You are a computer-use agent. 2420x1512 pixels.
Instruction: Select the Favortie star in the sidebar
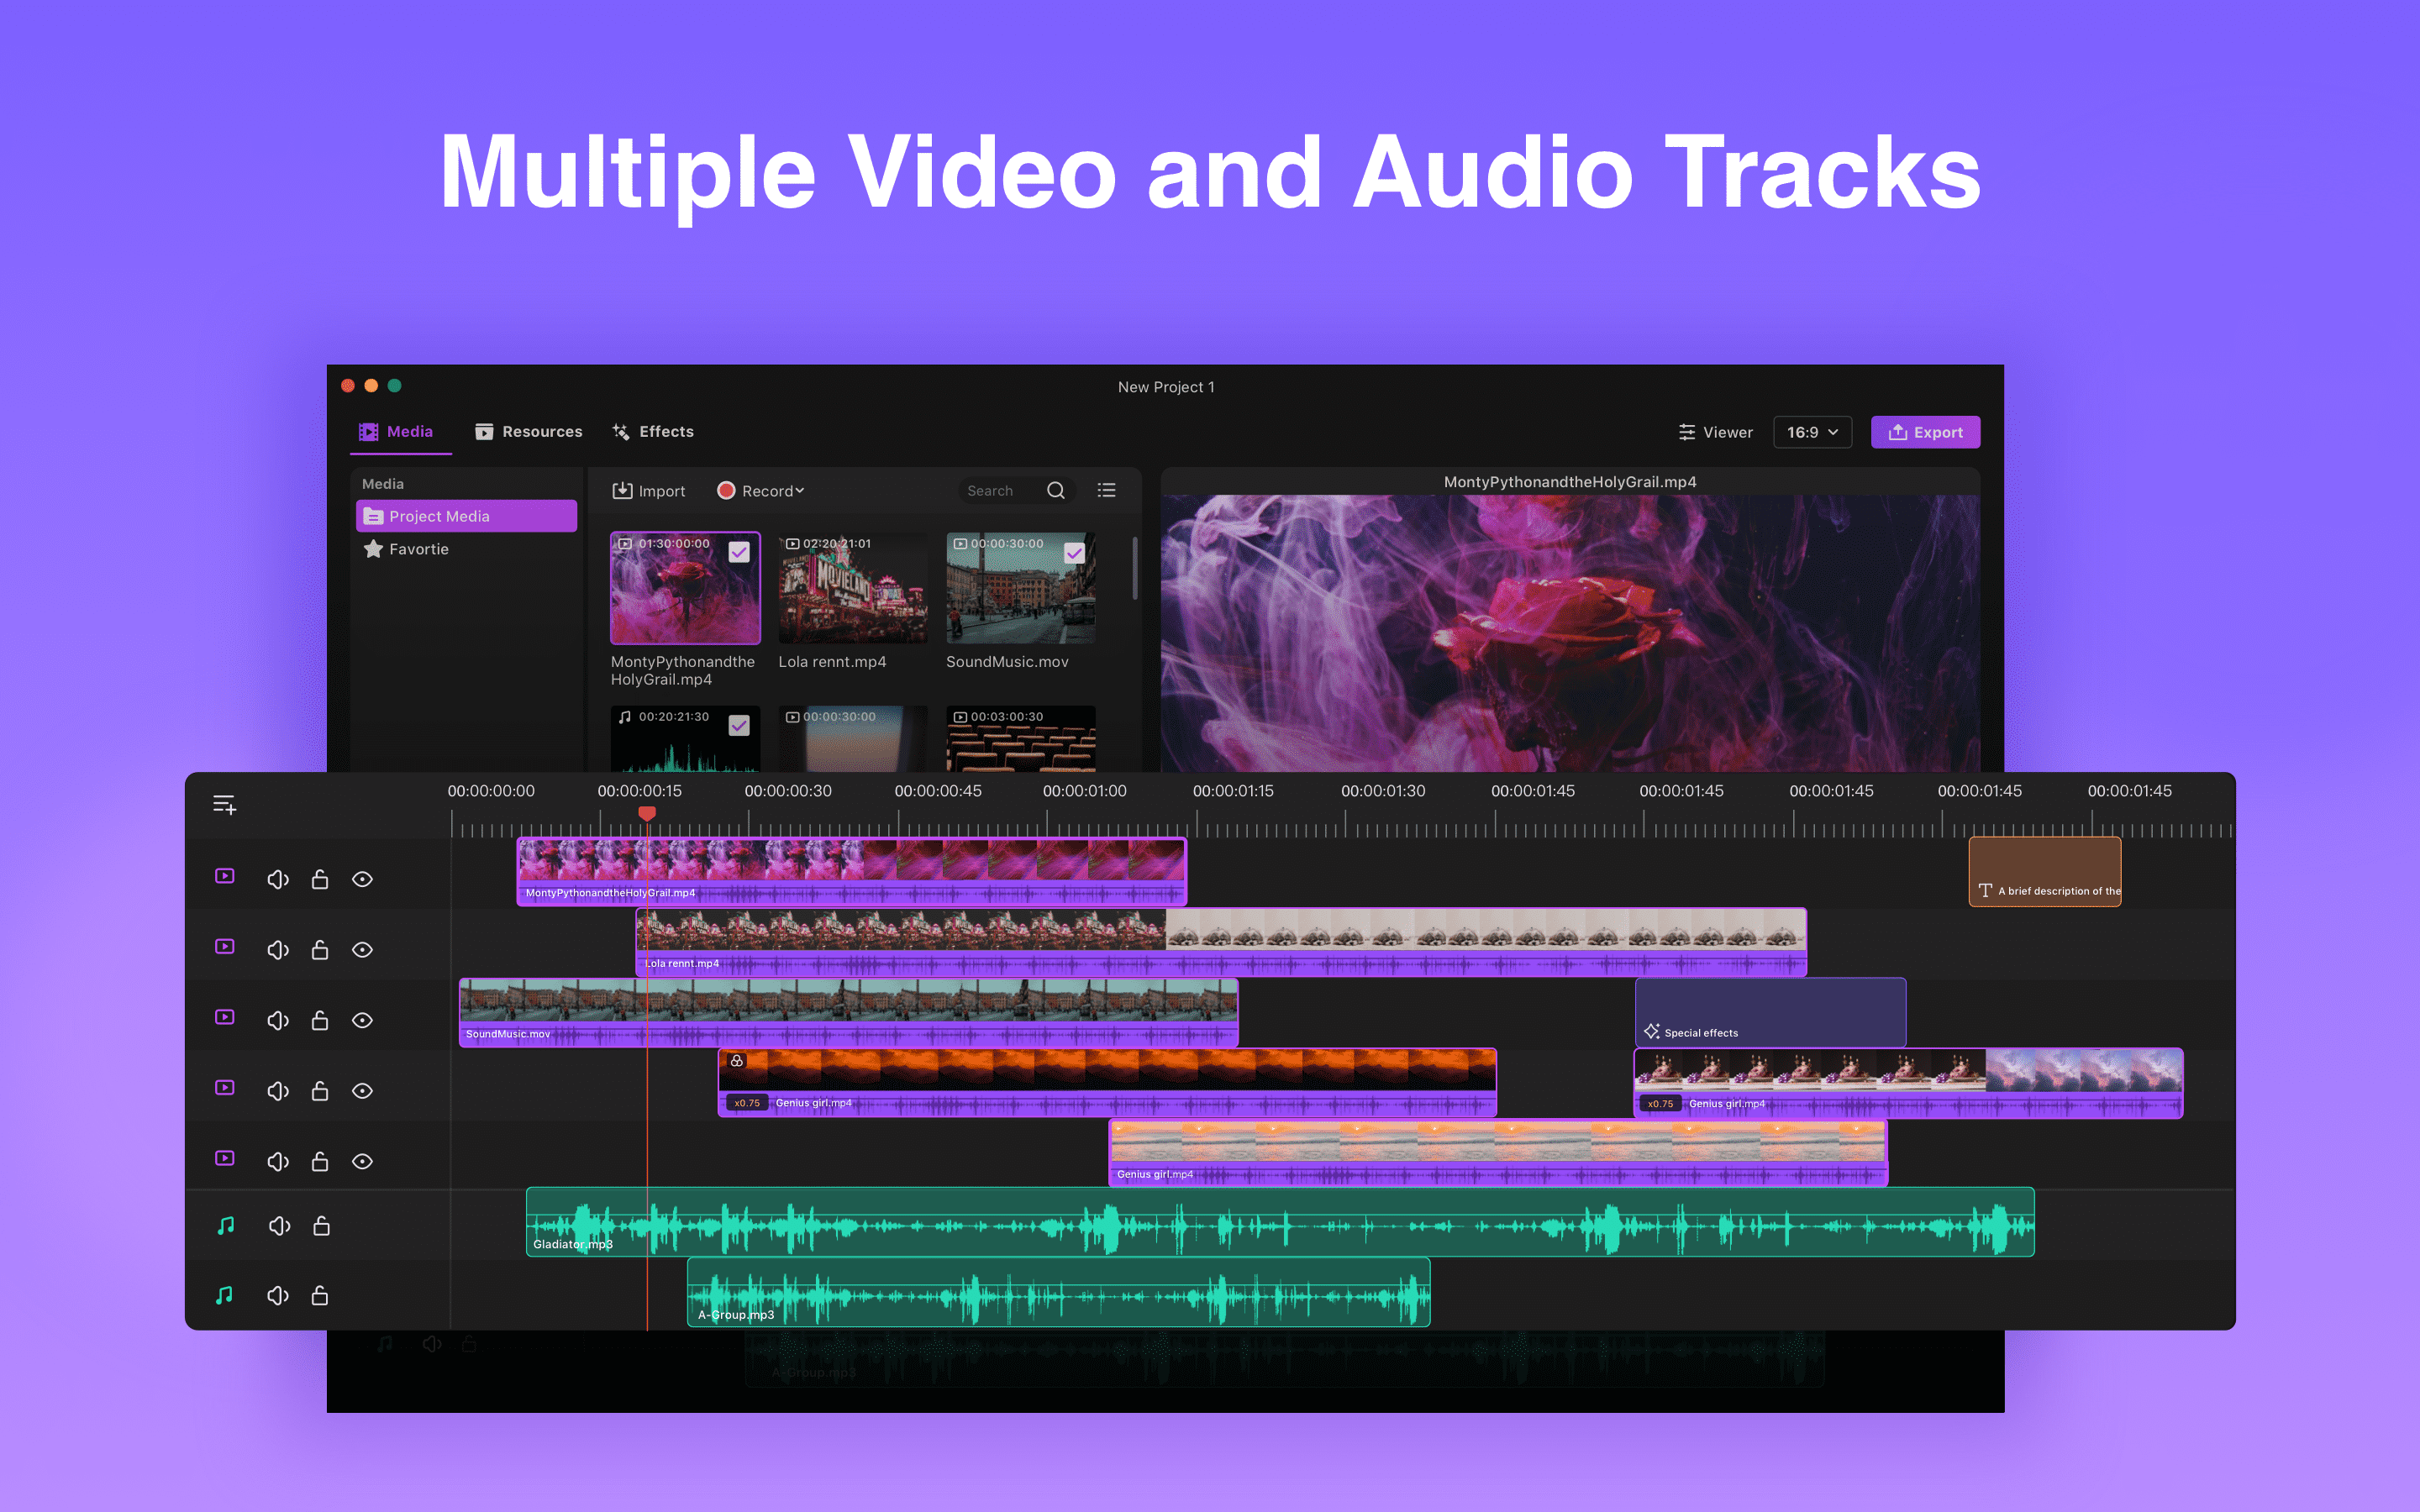click(x=419, y=549)
